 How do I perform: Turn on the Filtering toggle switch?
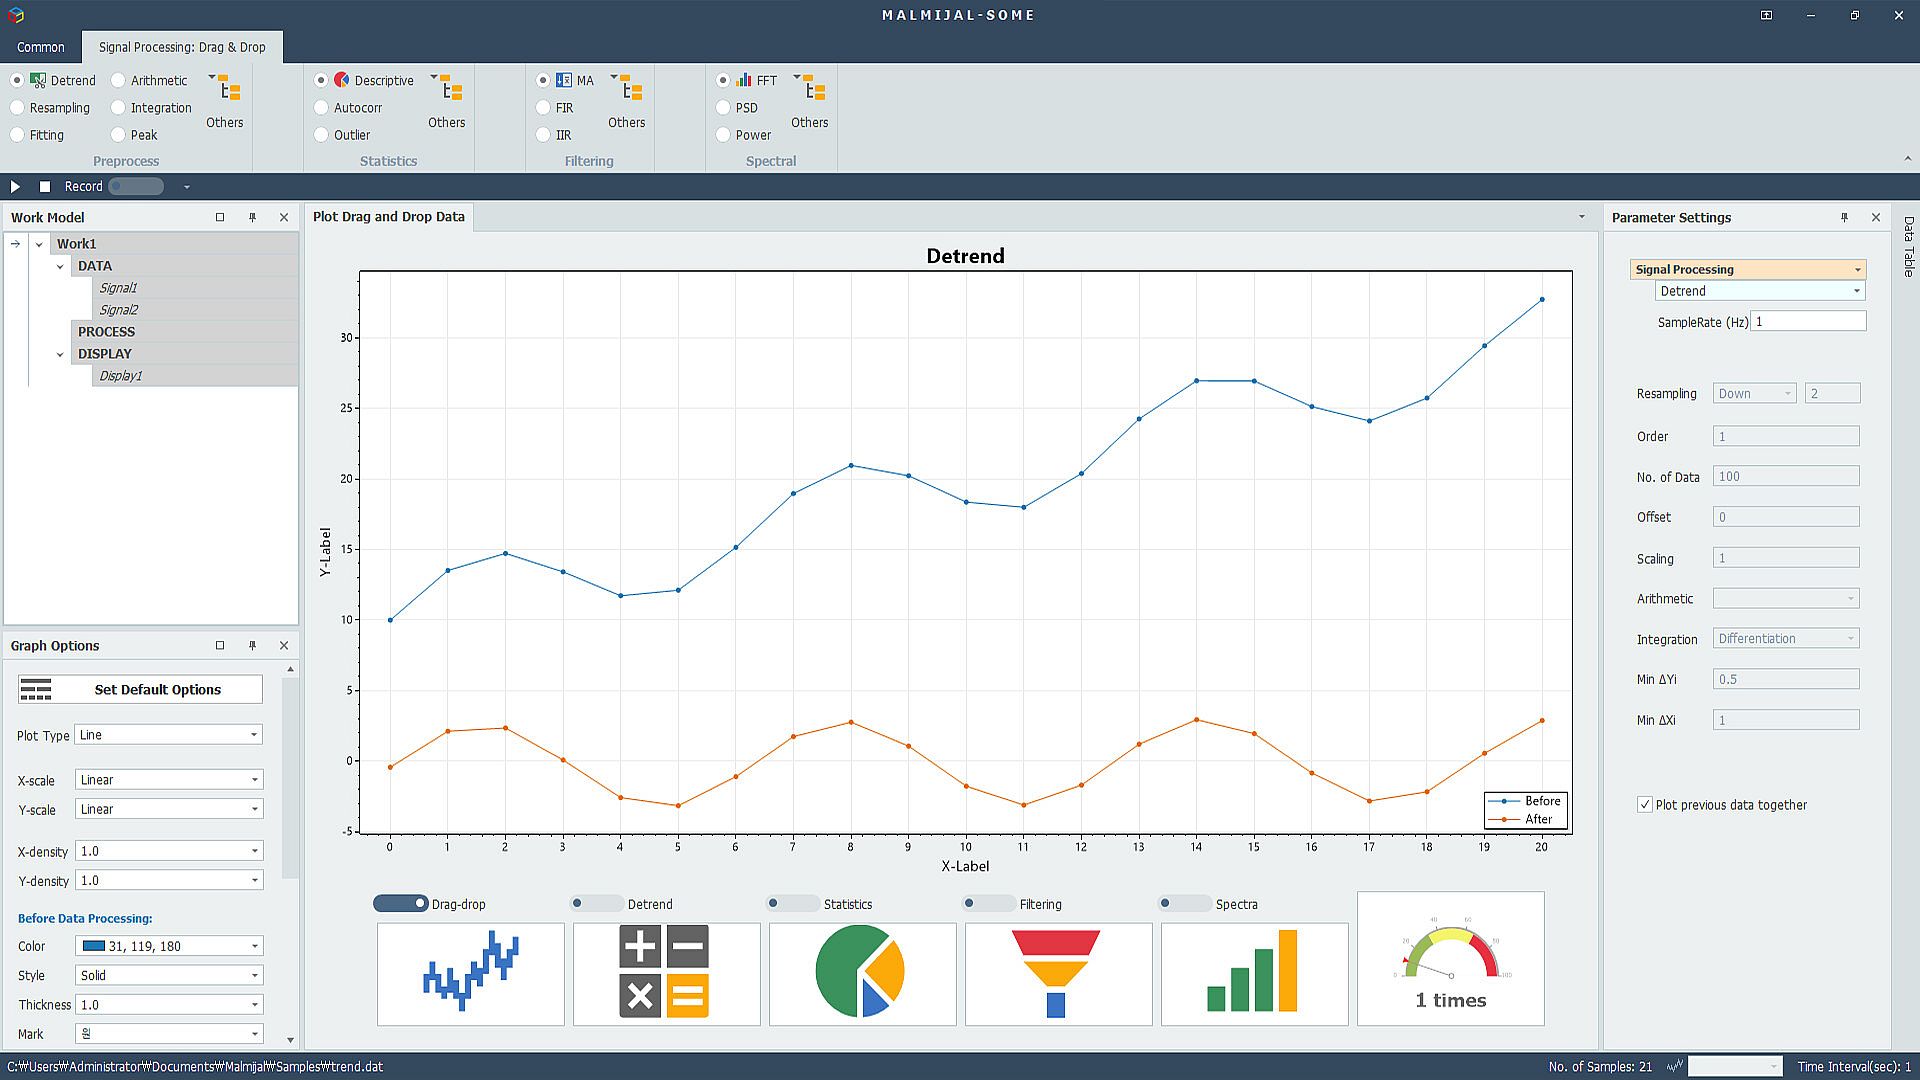click(x=987, y=903)
